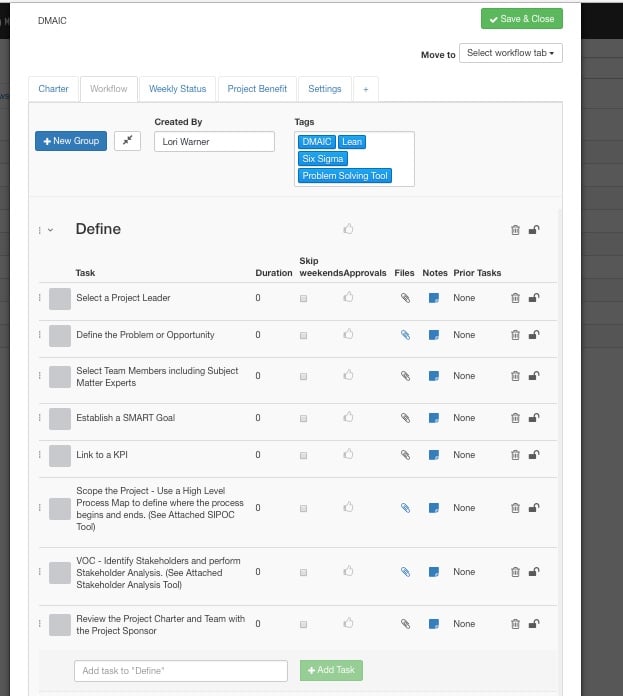
Task: Click the Save & Close button
Action: click(x=521, y=19)
